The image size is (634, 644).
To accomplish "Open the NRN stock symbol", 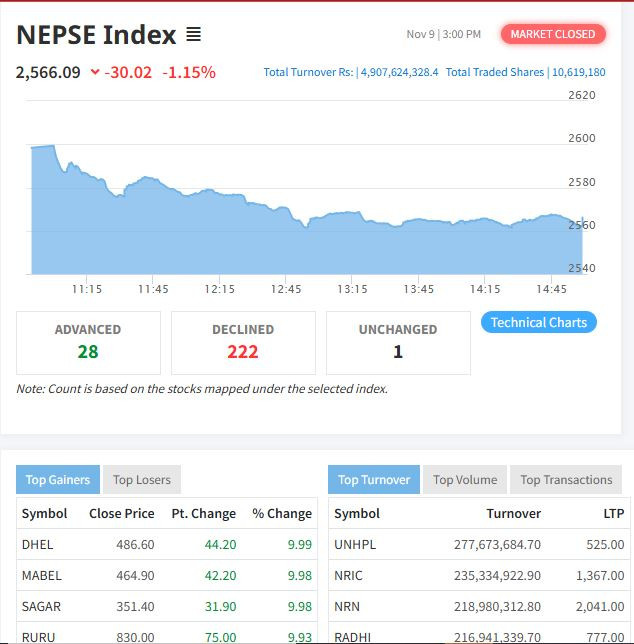I will coord(348,607).
